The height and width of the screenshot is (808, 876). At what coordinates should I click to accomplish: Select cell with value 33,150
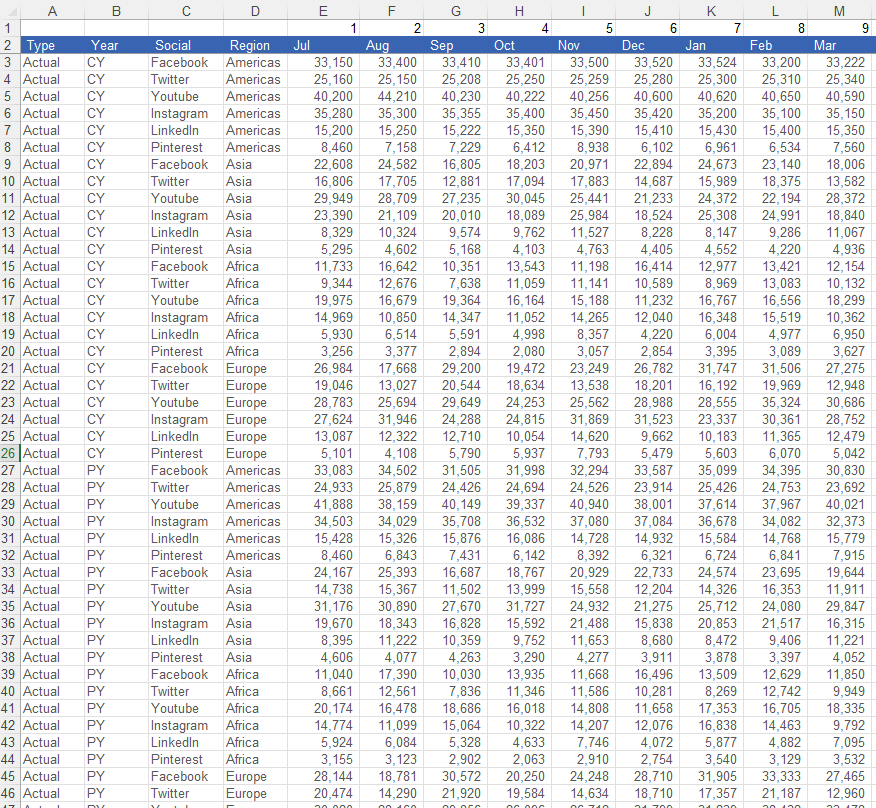(x=323, y=63)
